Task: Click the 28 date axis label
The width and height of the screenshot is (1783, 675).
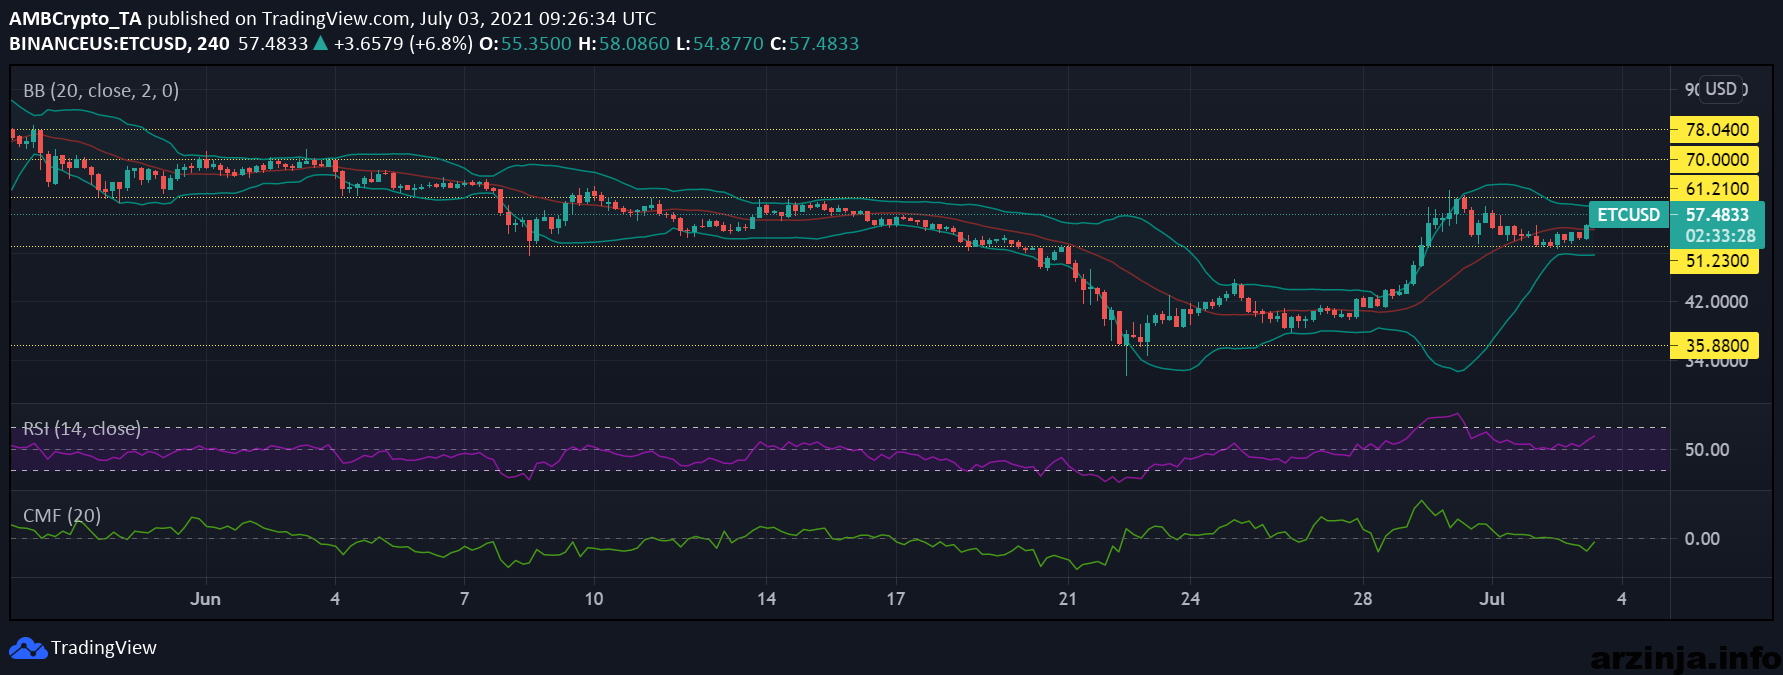Action: pos(1362,598)
